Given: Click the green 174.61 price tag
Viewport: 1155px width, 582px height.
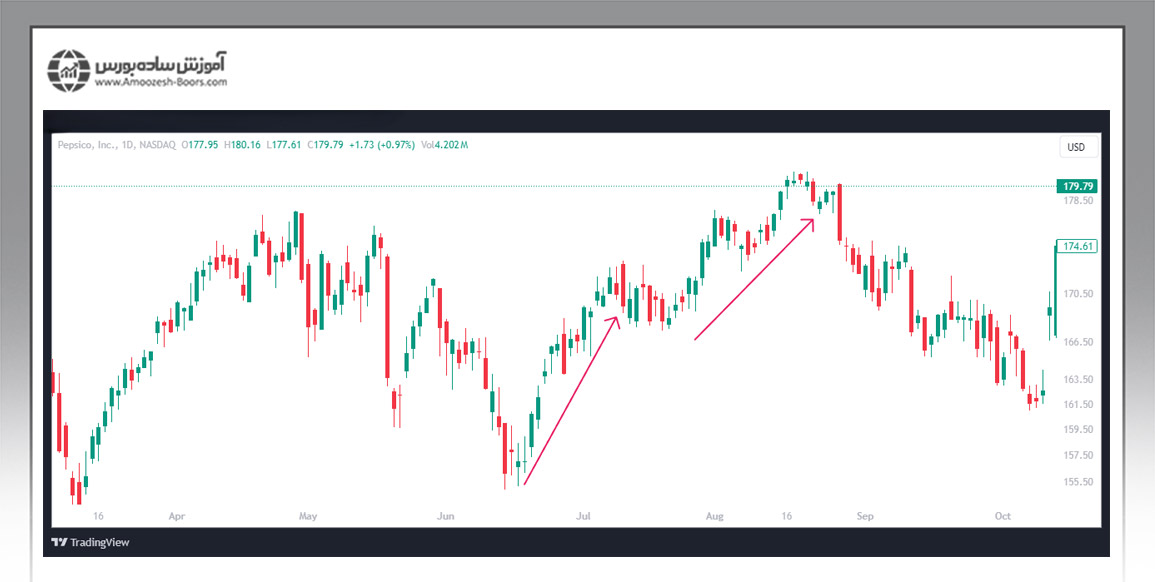Looking at the screenshot, I should point(1078,246).
